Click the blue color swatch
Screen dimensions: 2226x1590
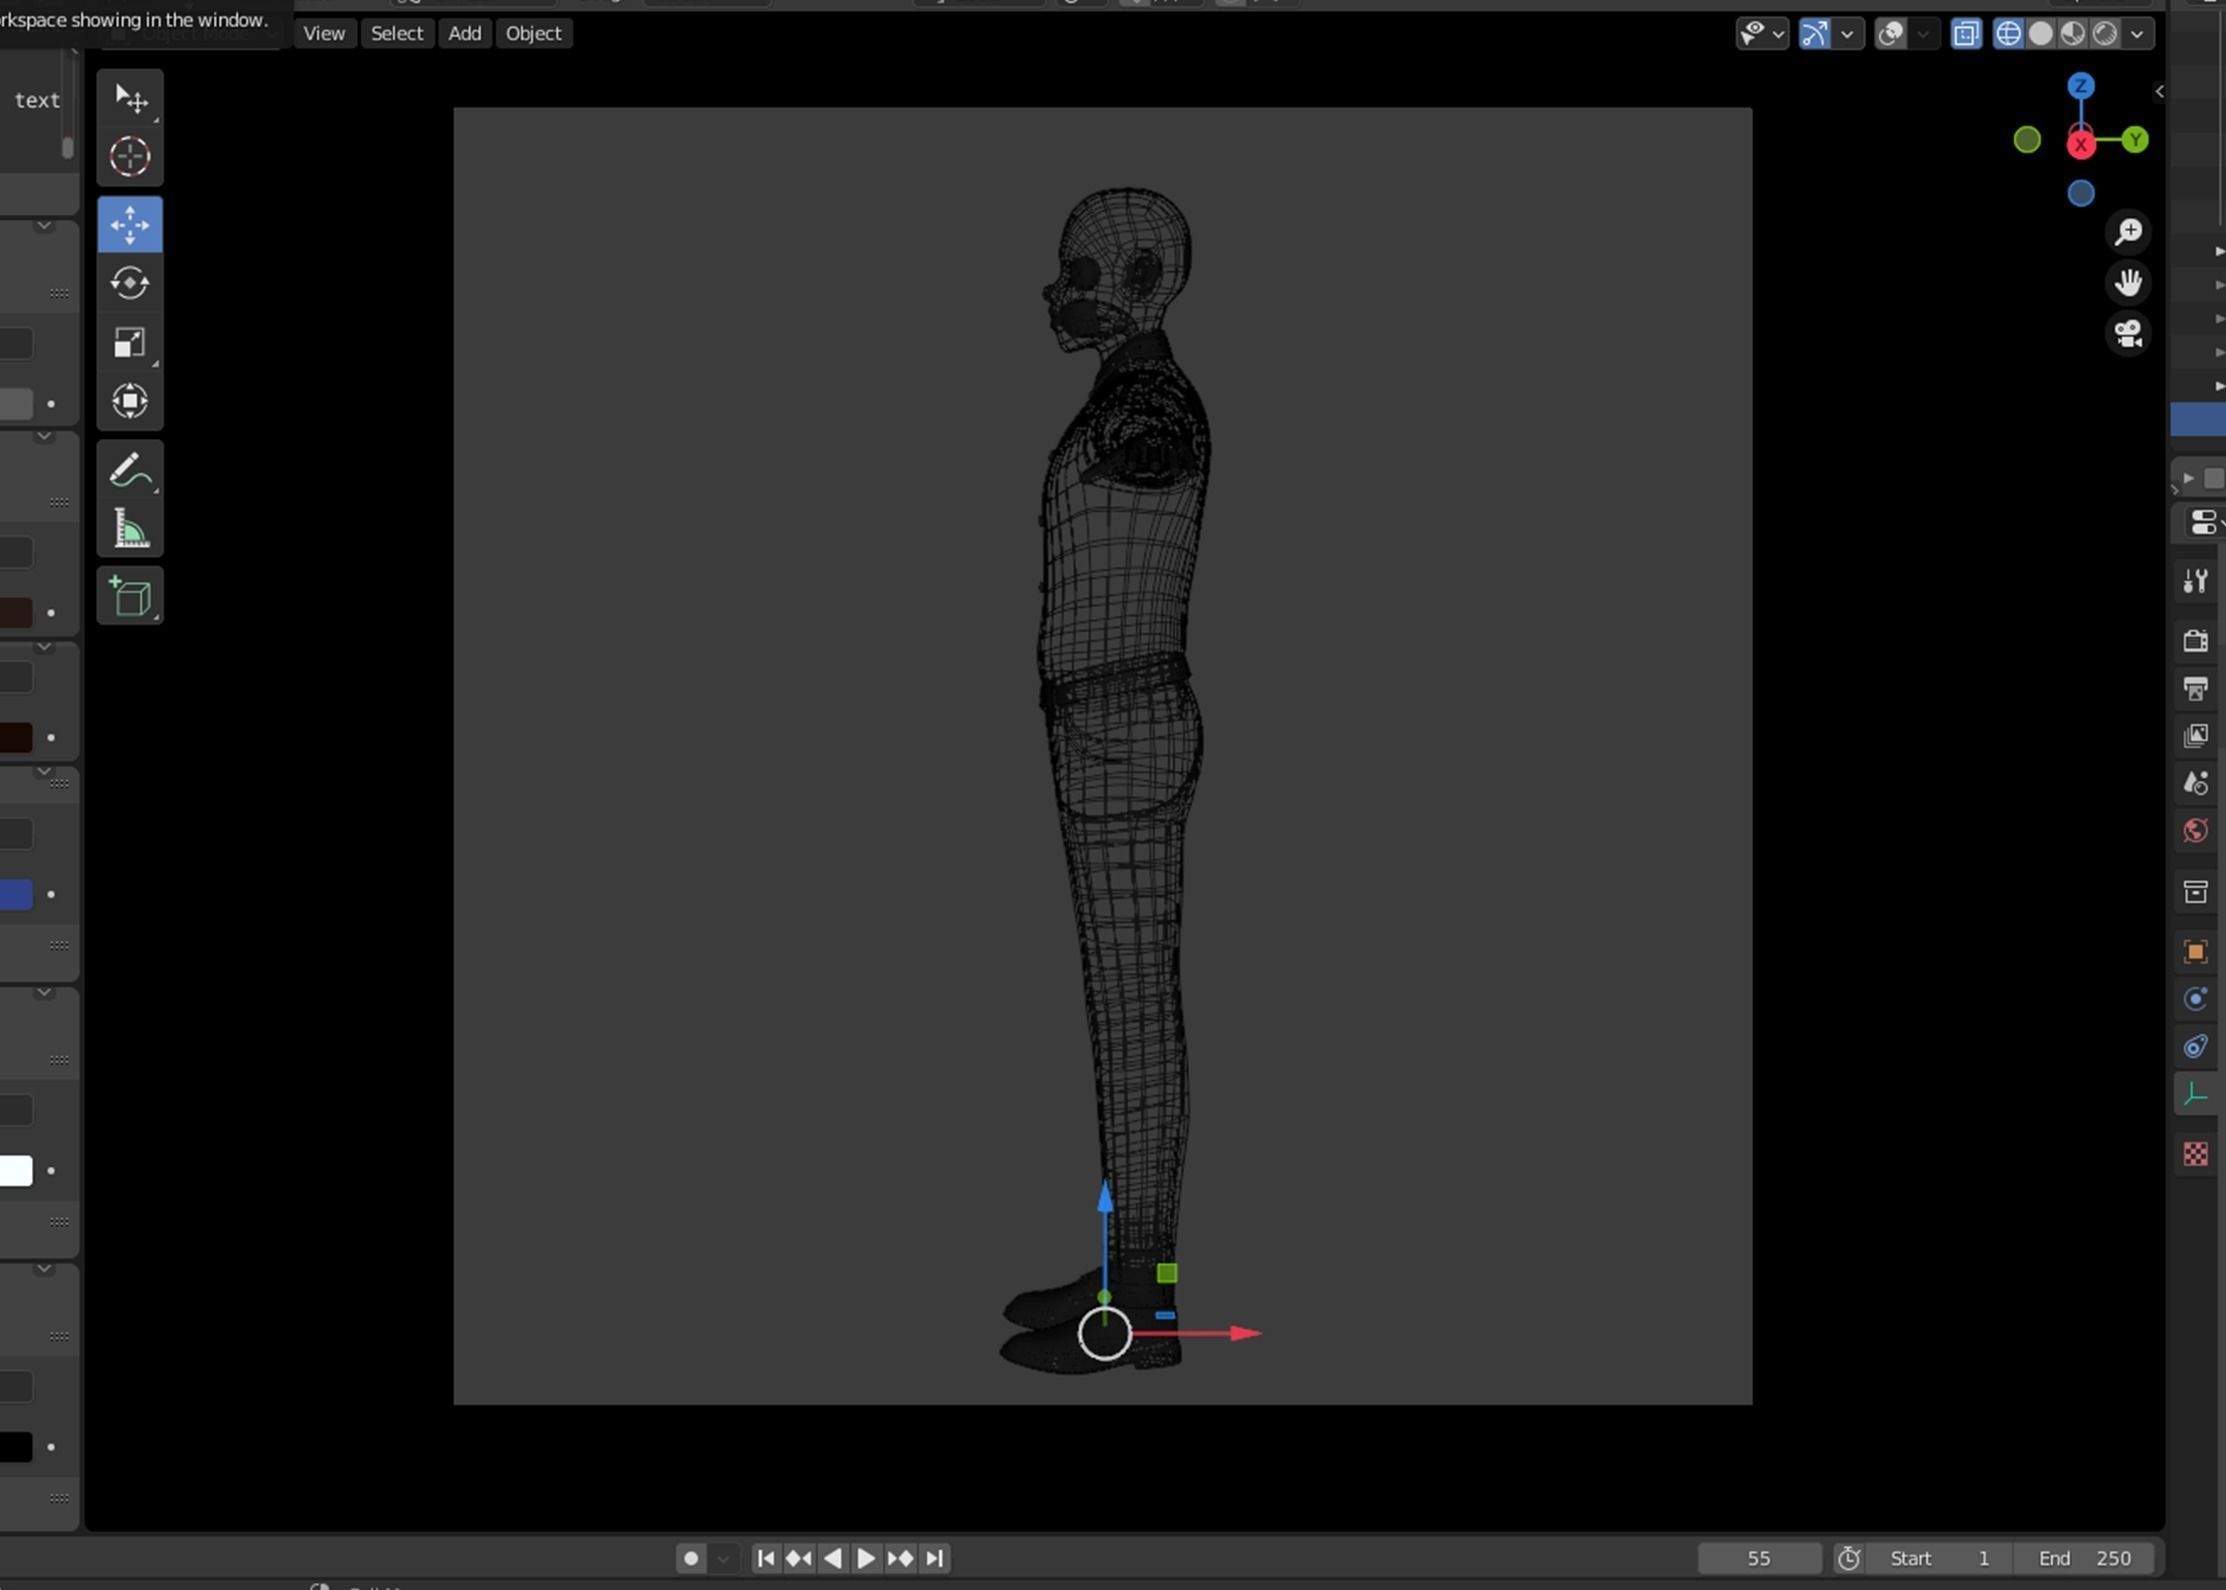click(16, 894)
